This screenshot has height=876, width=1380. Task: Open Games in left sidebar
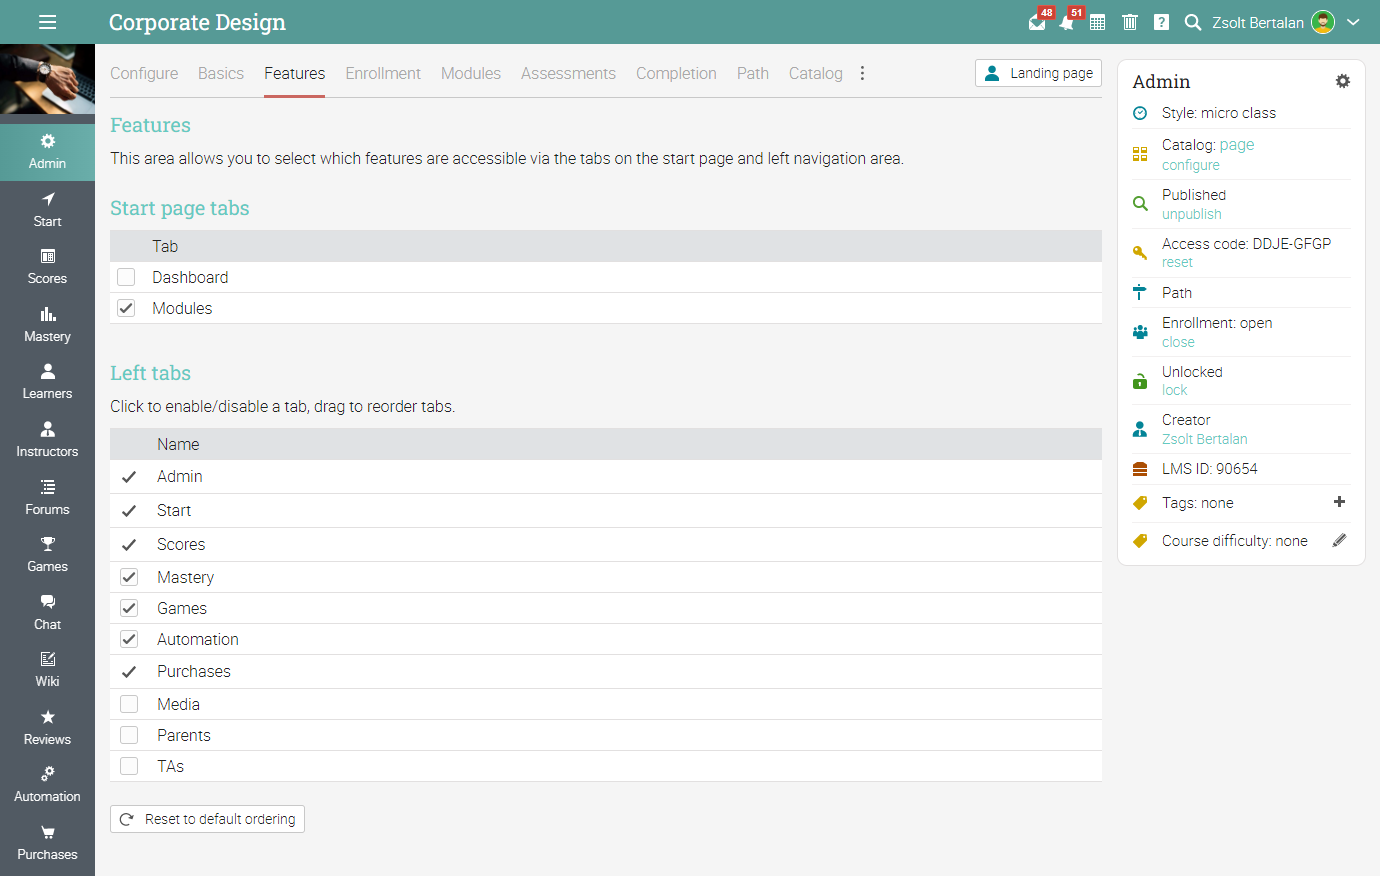click(x=47, y=555)
